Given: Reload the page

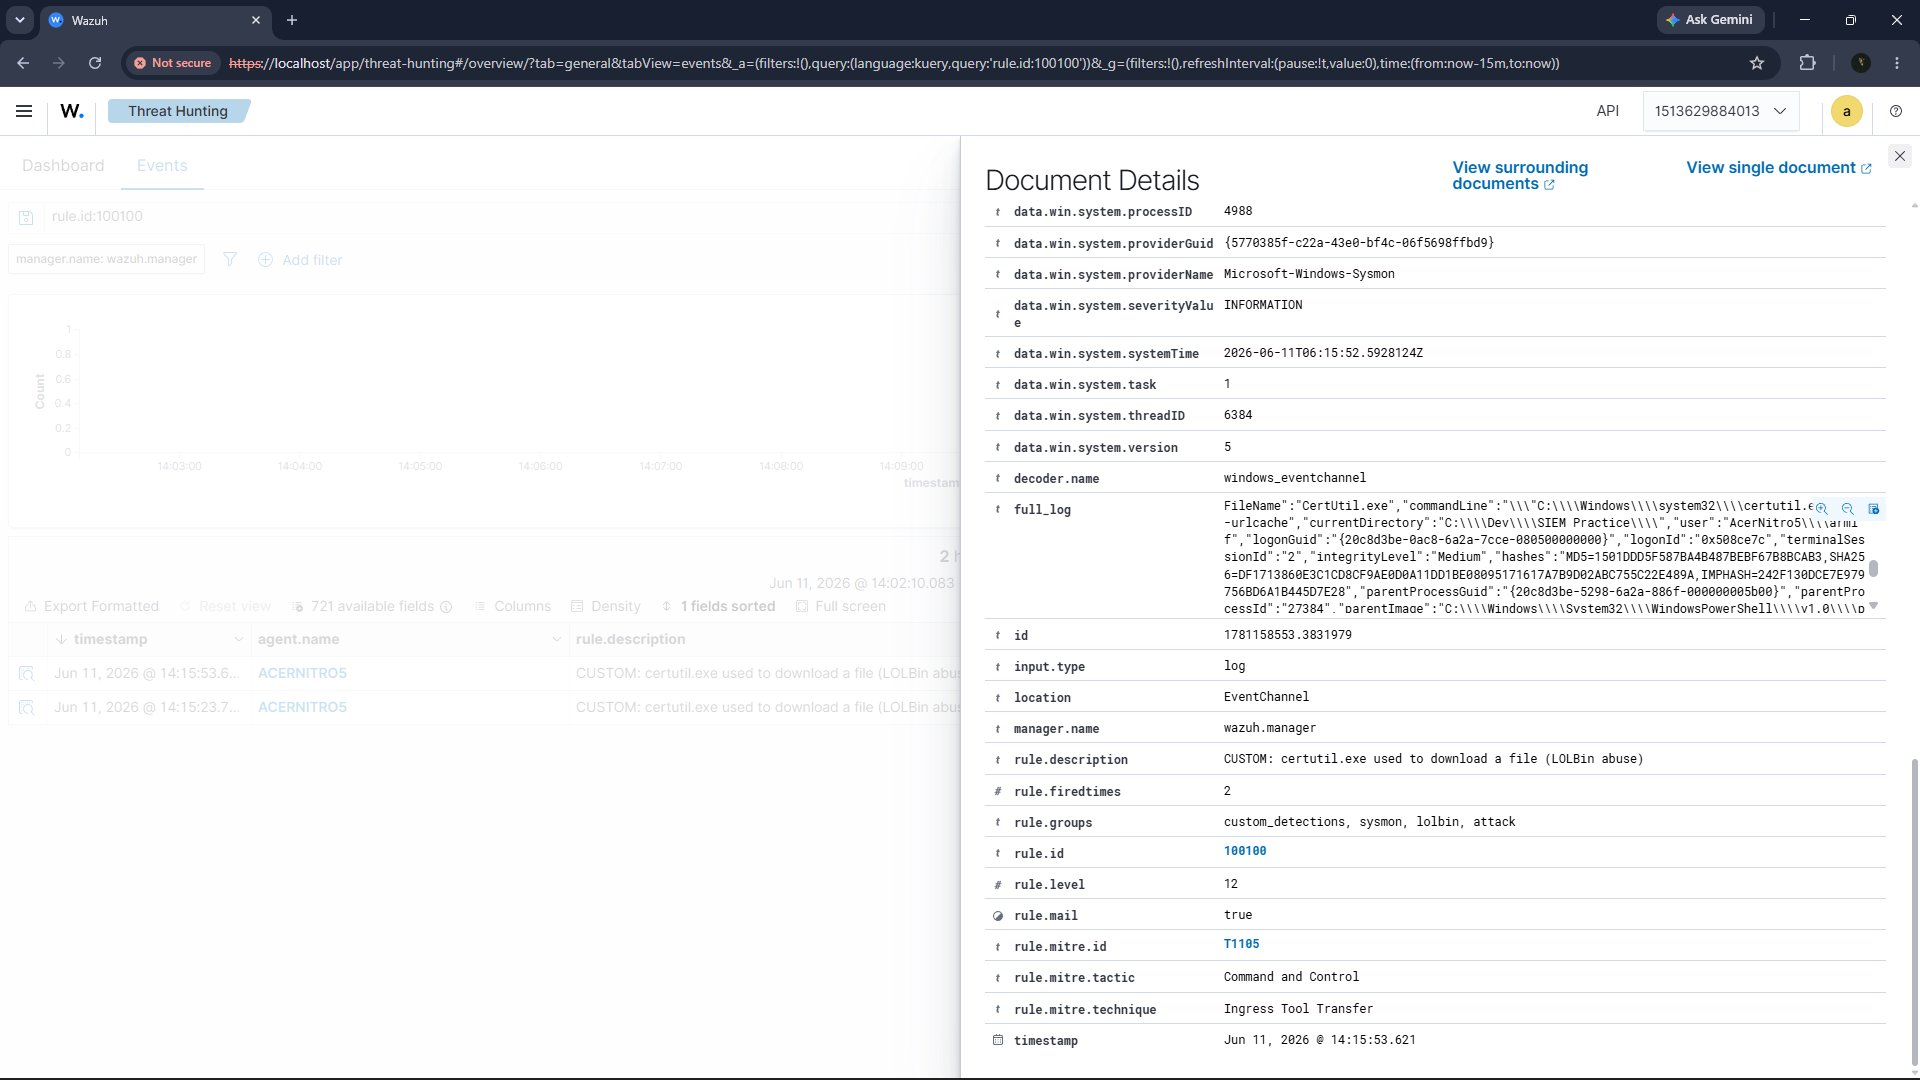Looking at the screenshot, I should tap(95, 63).
